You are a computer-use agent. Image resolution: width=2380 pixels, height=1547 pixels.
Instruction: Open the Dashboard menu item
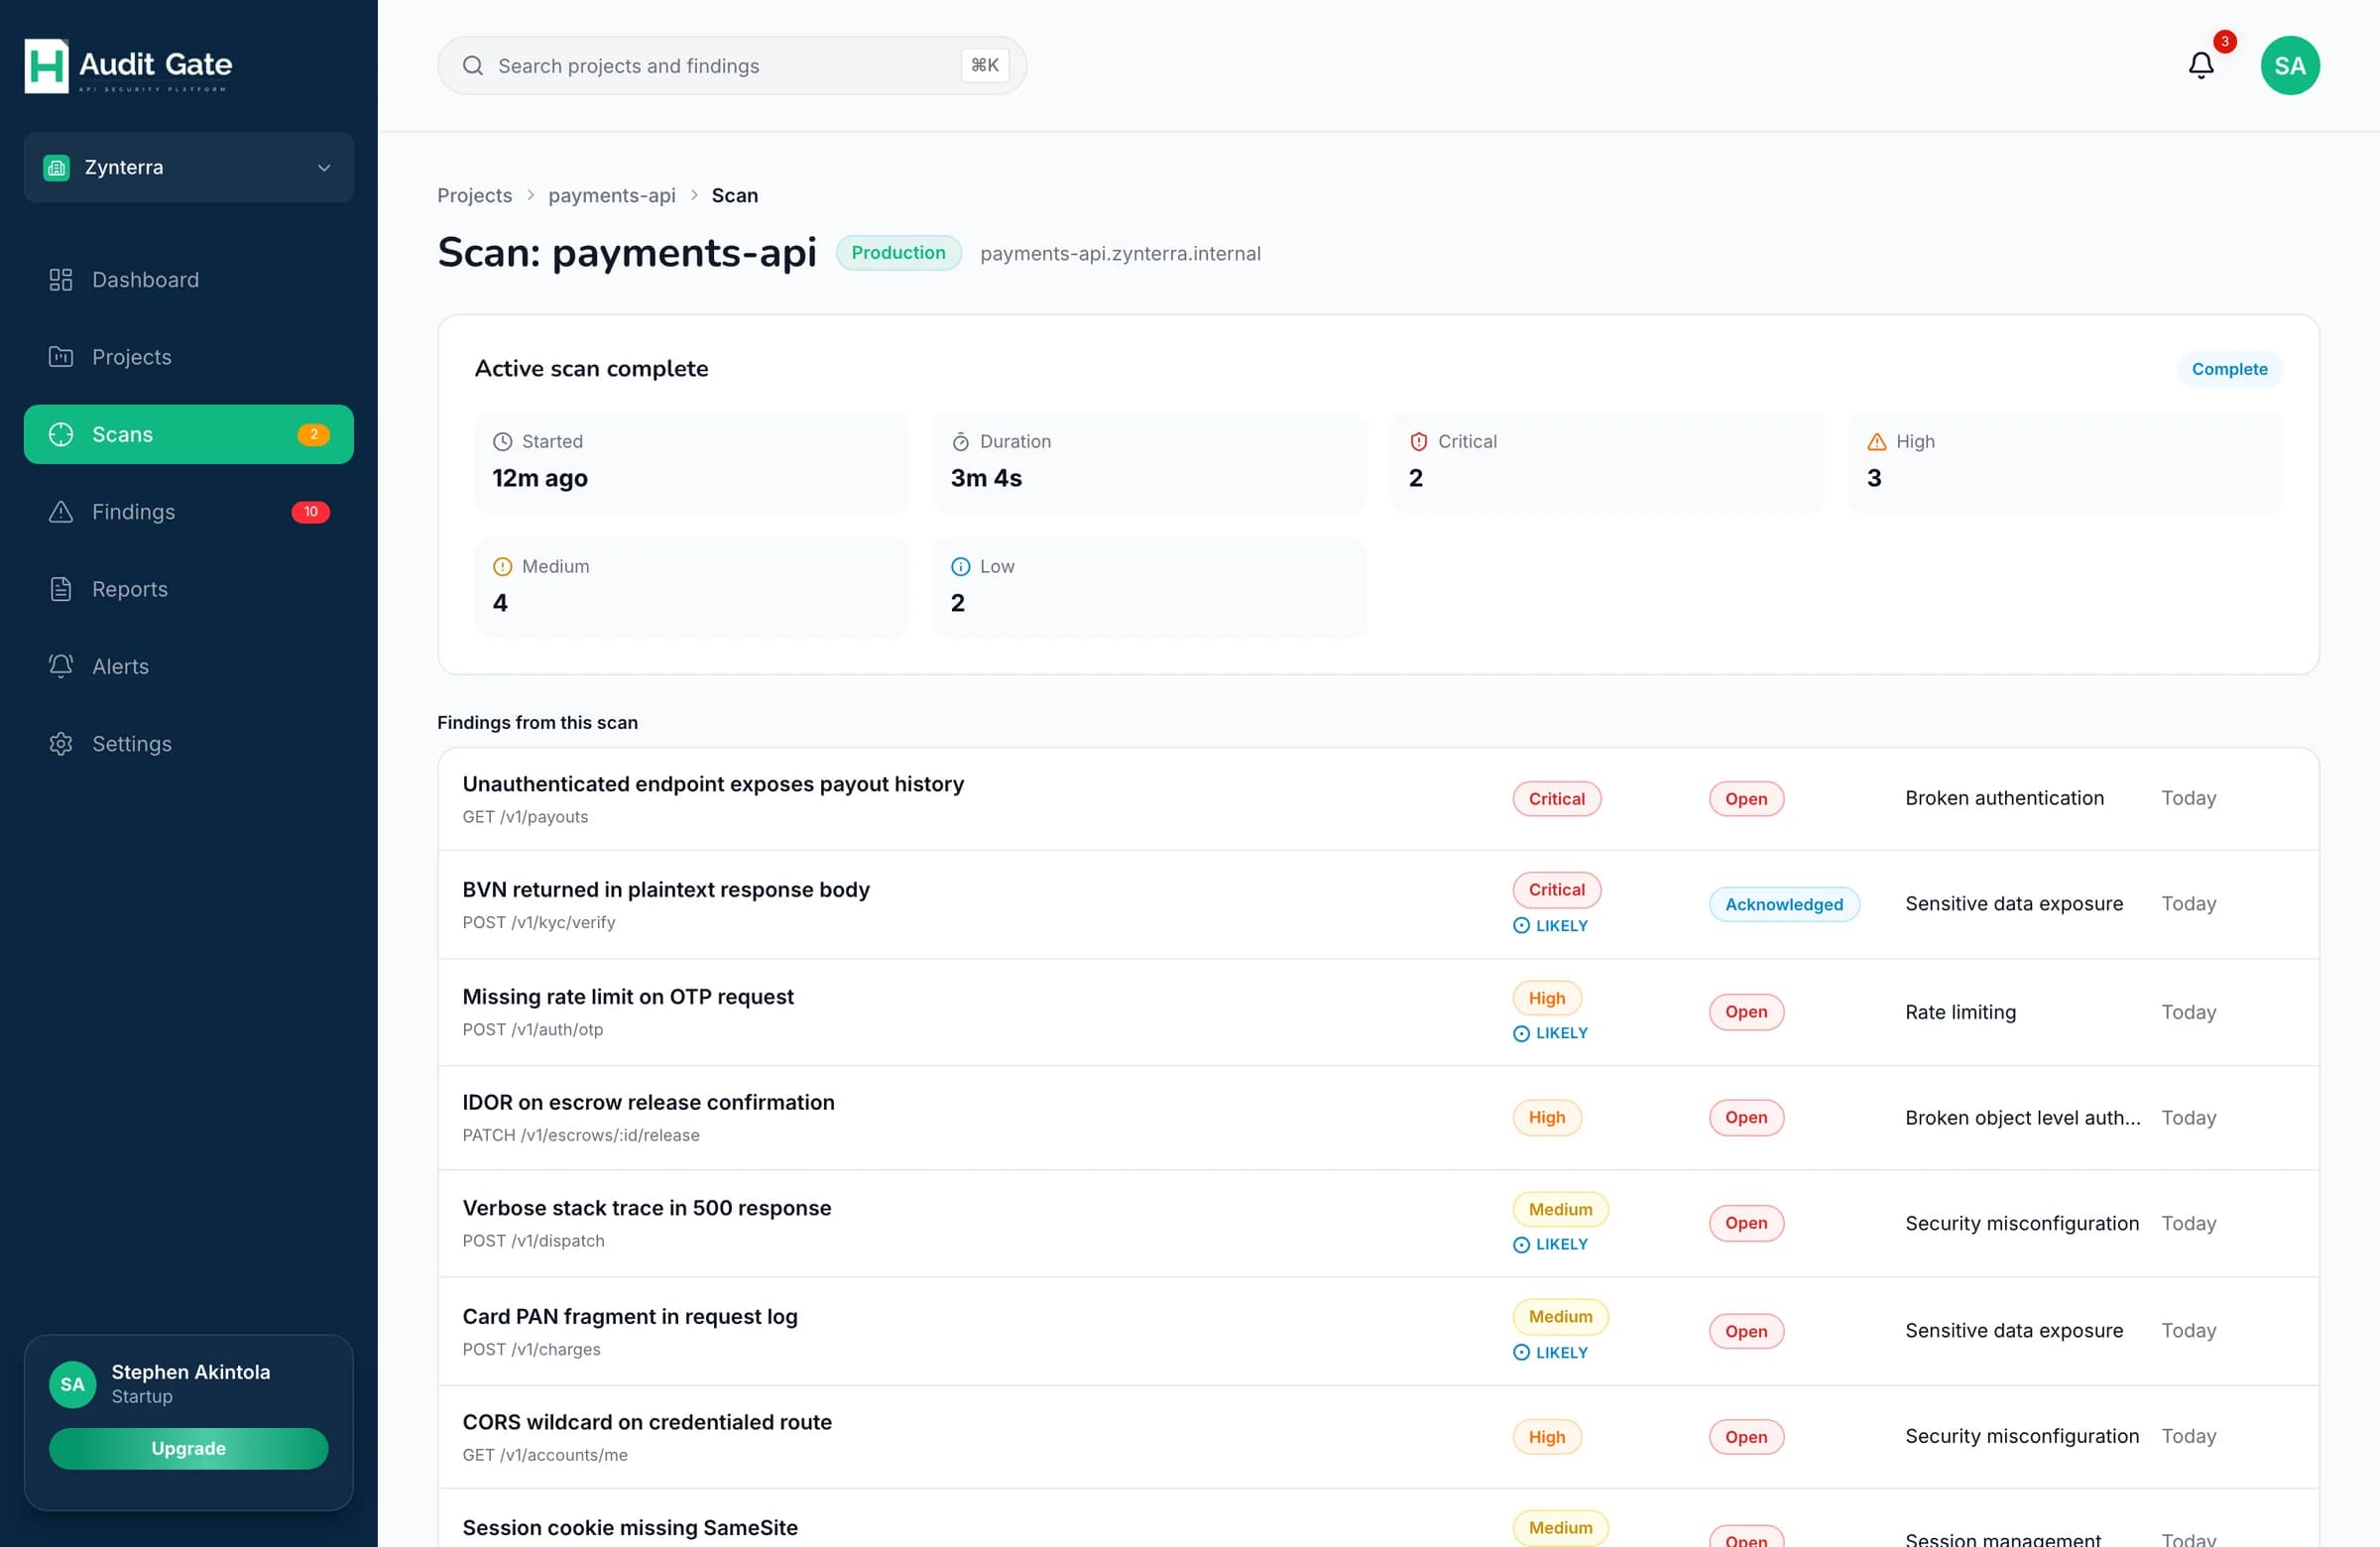pyautogui.click(x=189, y=280)
